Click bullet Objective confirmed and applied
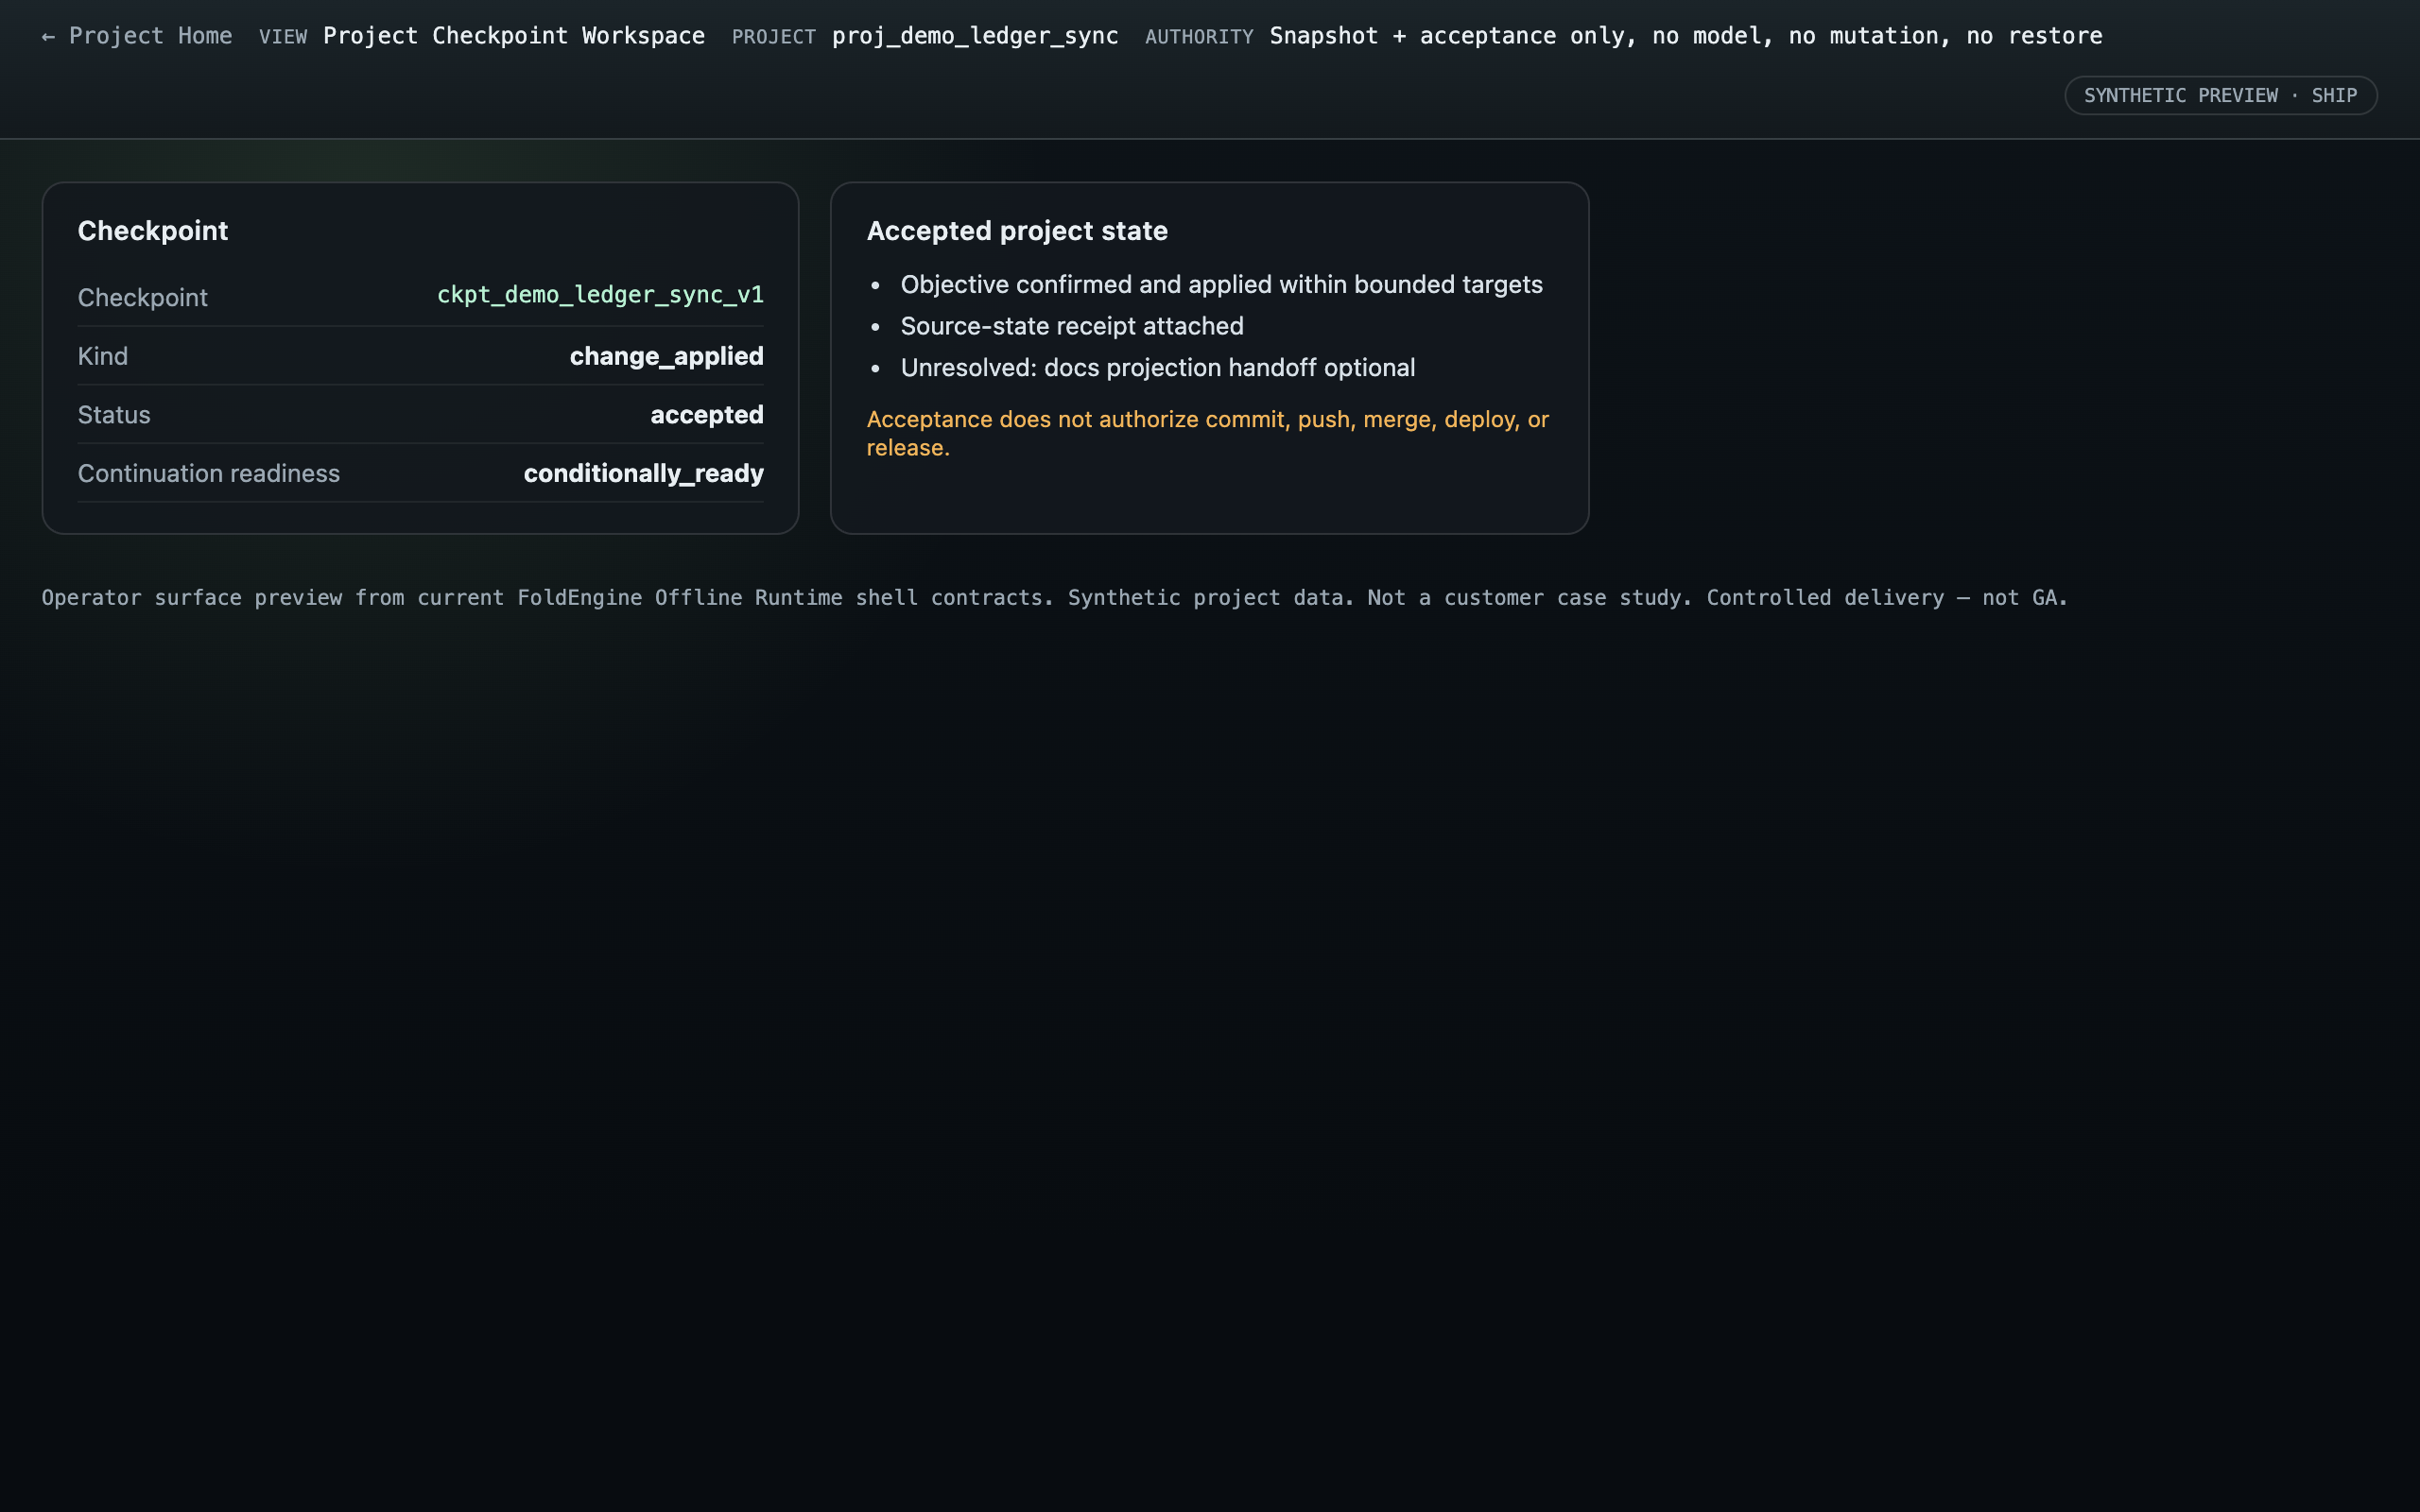The height and width of the screenshot is (1512, 2420). [x=1221, y=285]
